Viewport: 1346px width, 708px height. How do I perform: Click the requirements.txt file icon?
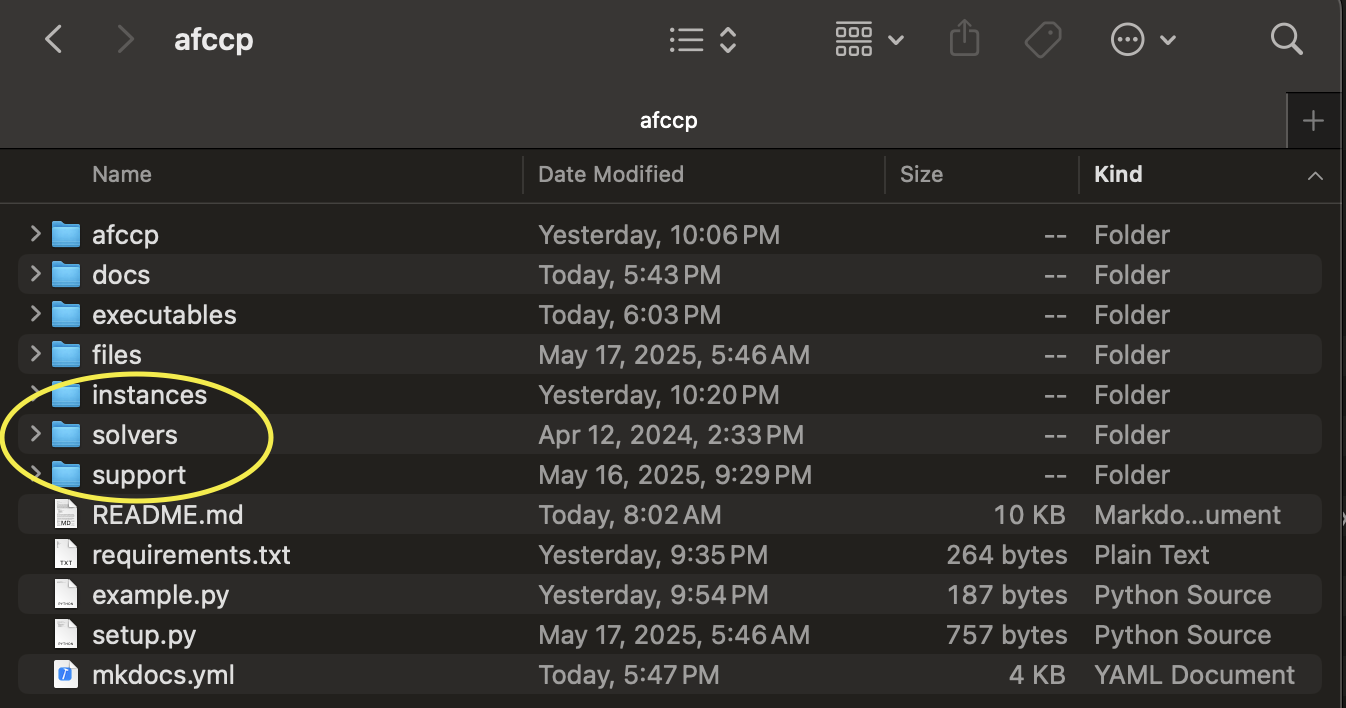[66, 554]
